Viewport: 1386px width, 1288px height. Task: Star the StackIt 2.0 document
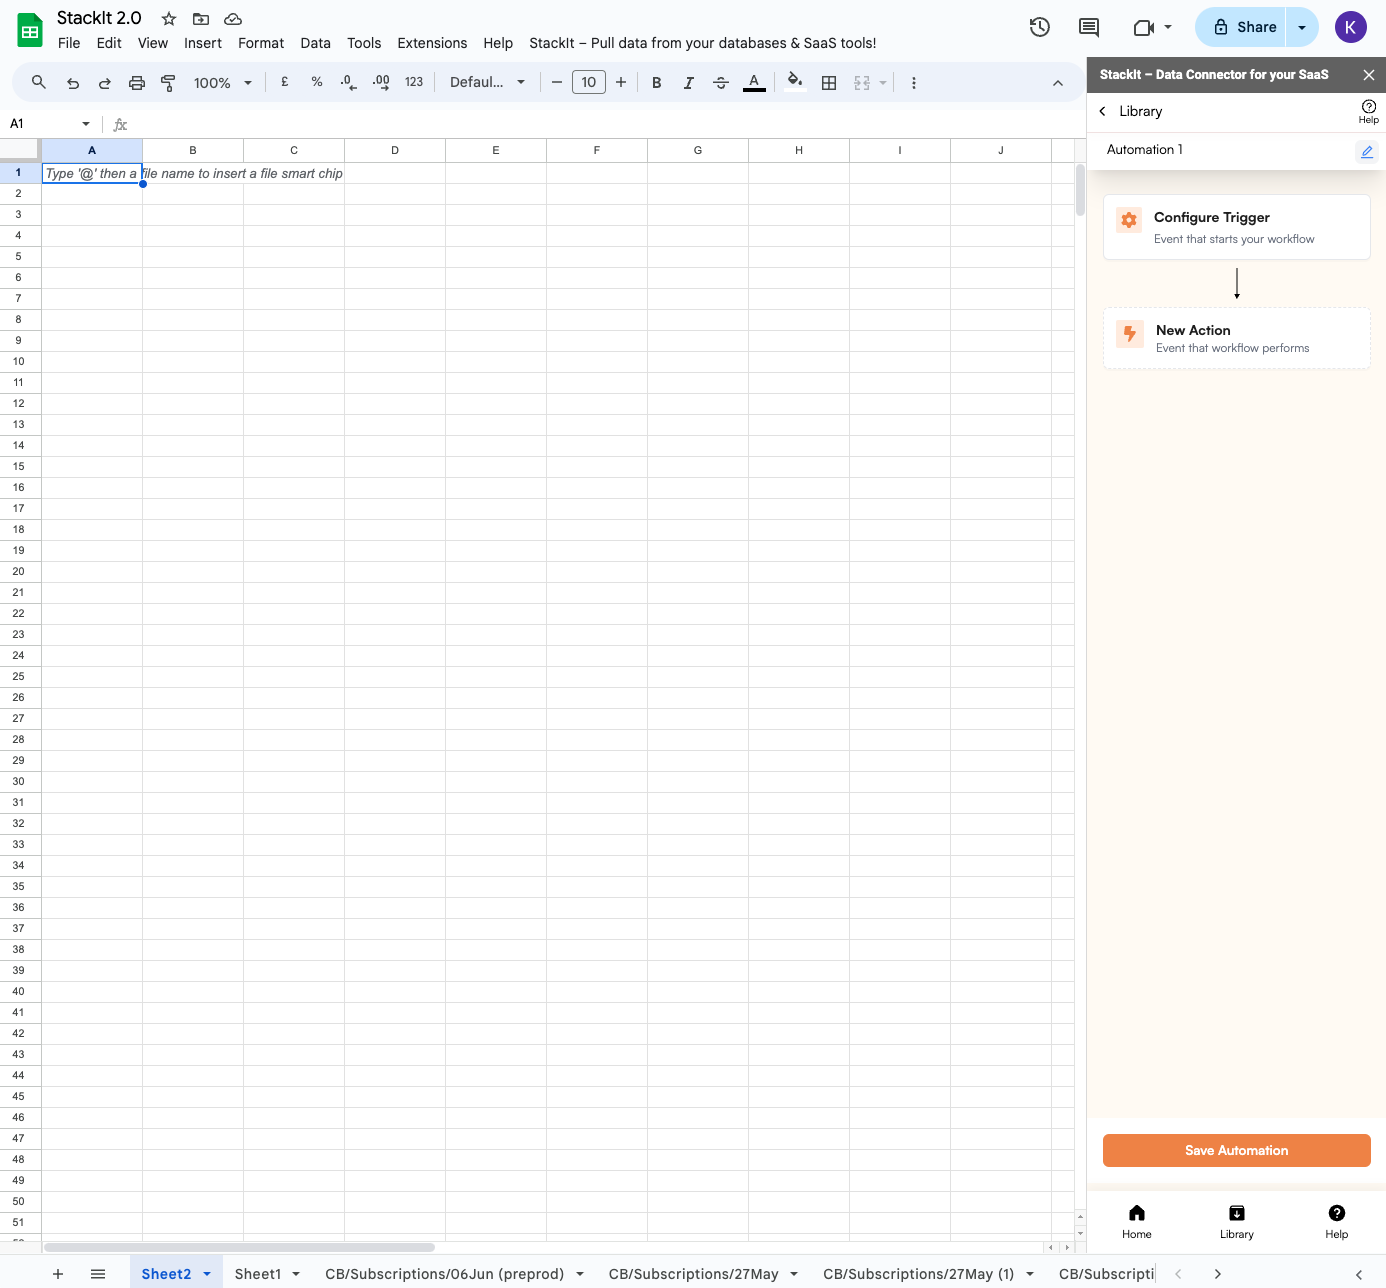[169, 19]
